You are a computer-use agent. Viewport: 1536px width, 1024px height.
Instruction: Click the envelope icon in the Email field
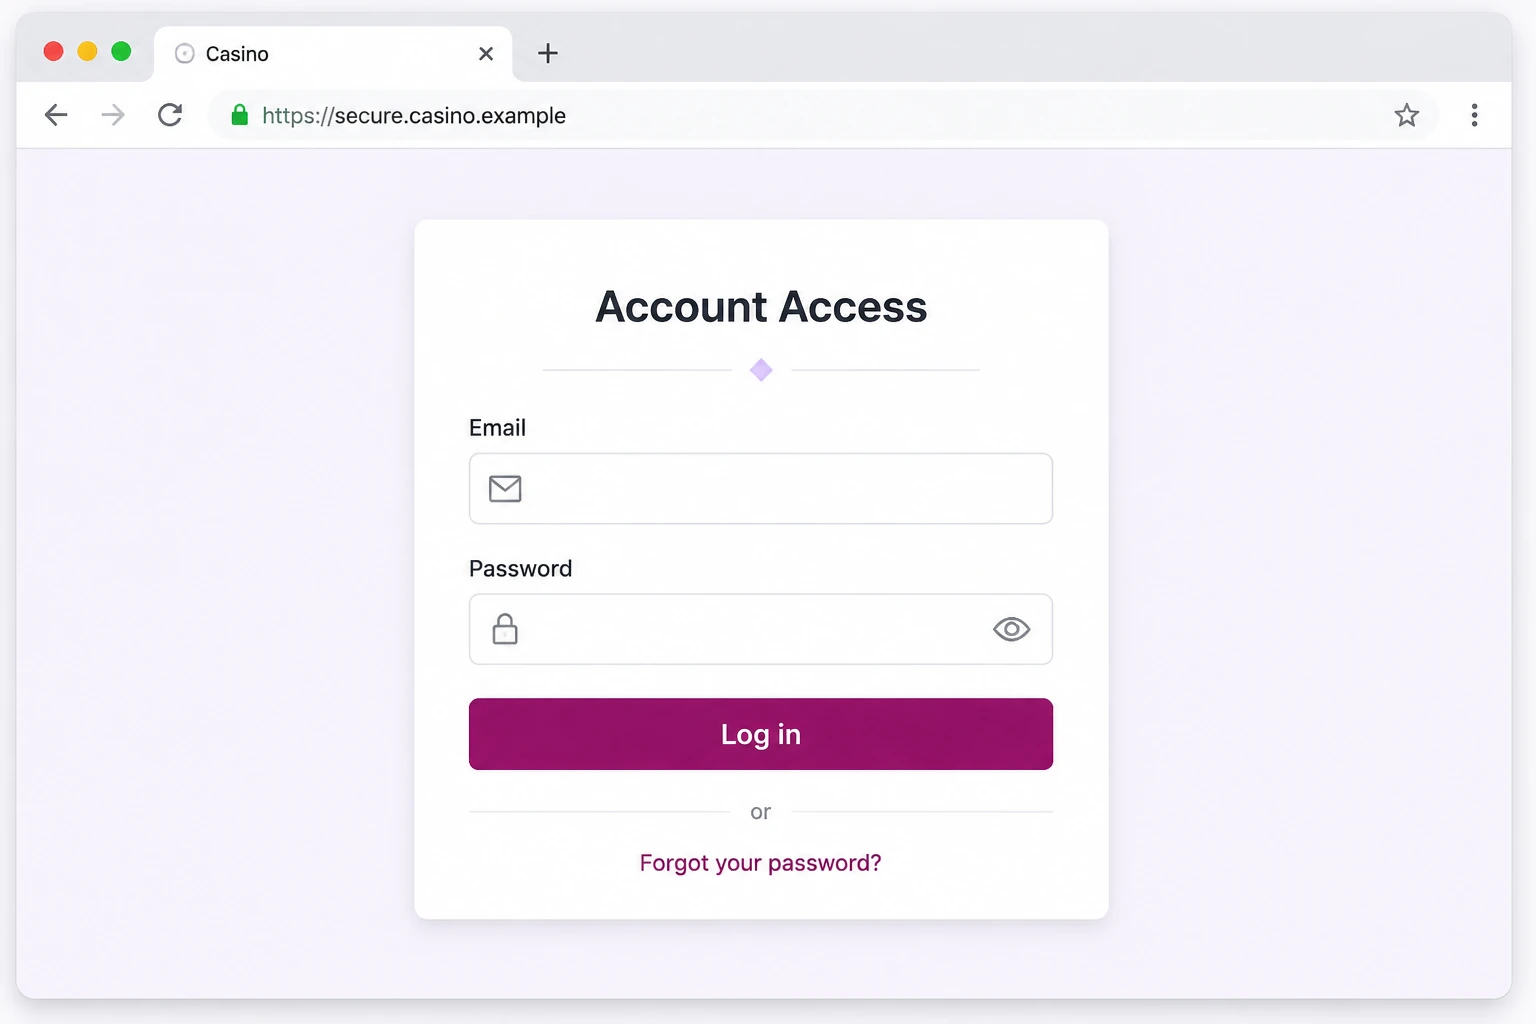[505, 488]
